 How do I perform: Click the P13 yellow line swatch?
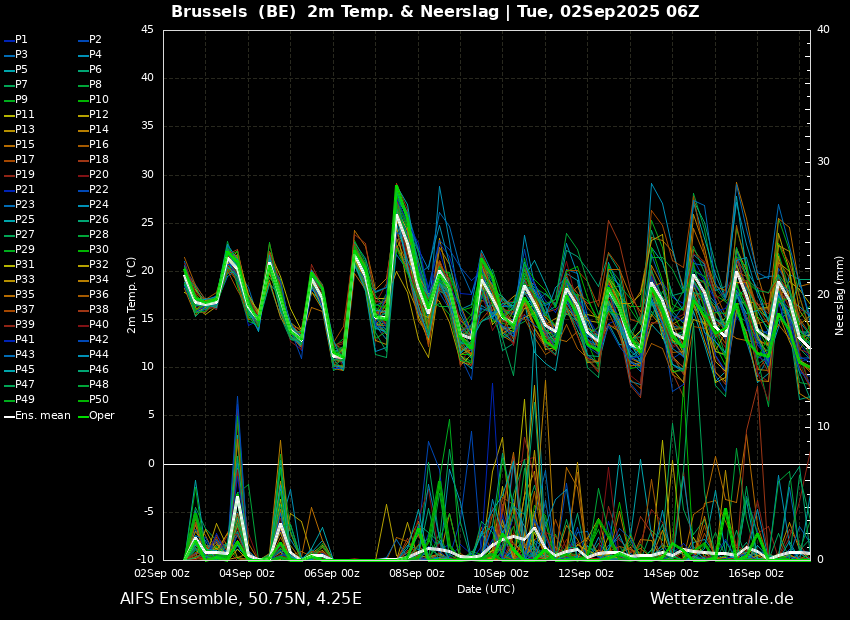point(9,130)
